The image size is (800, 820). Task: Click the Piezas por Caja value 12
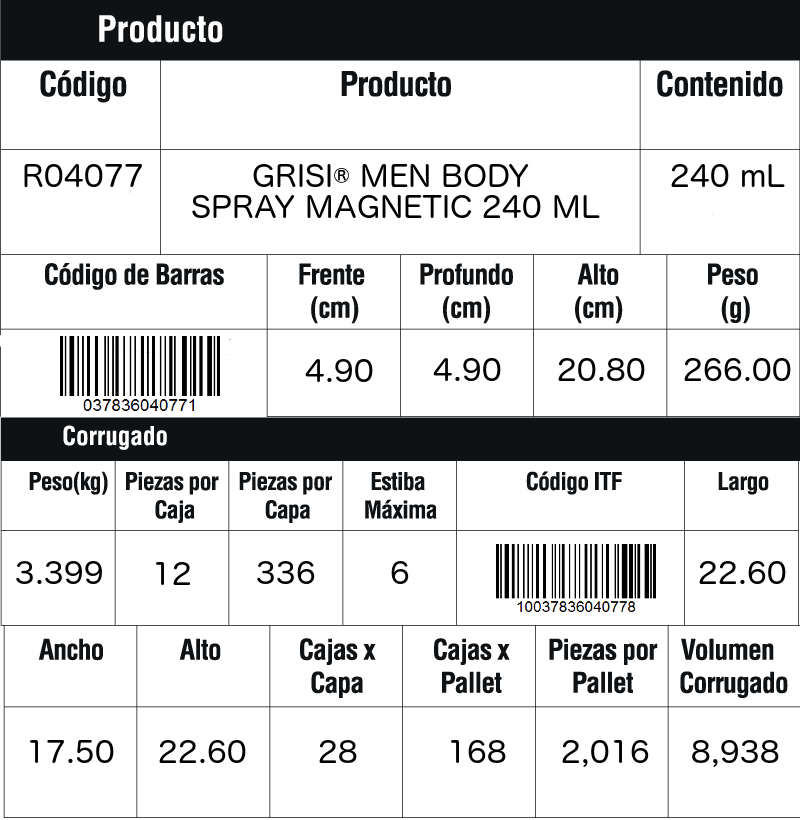click(173, 574)
